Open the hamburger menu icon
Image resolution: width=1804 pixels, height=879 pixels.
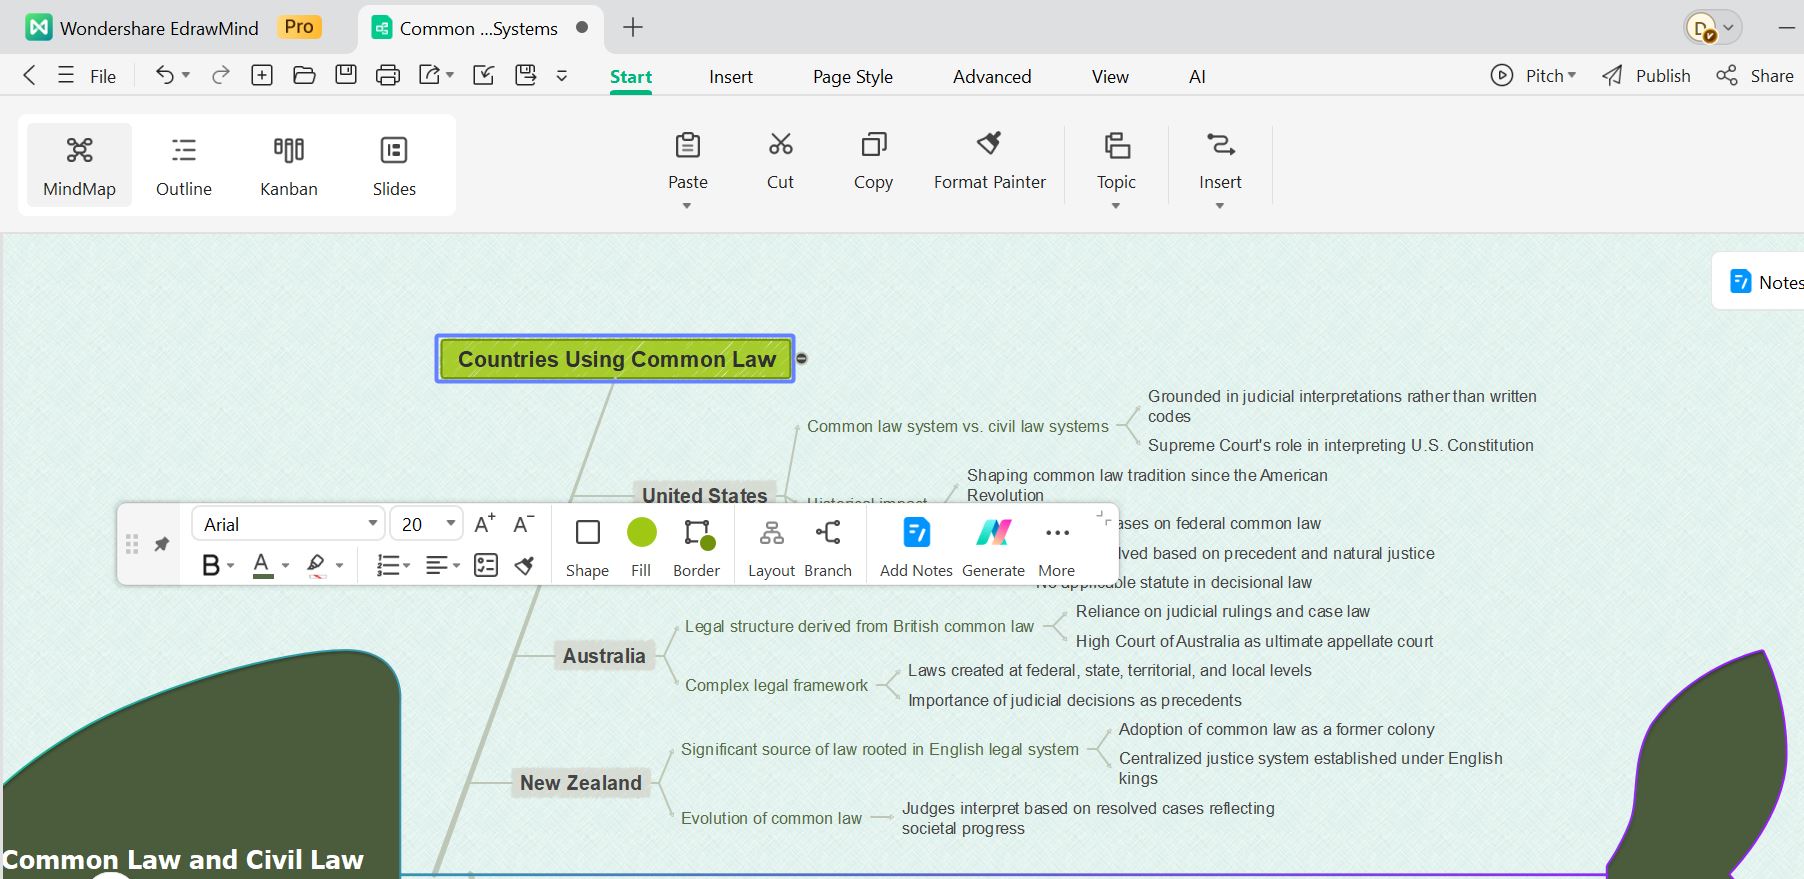[66, 75]
